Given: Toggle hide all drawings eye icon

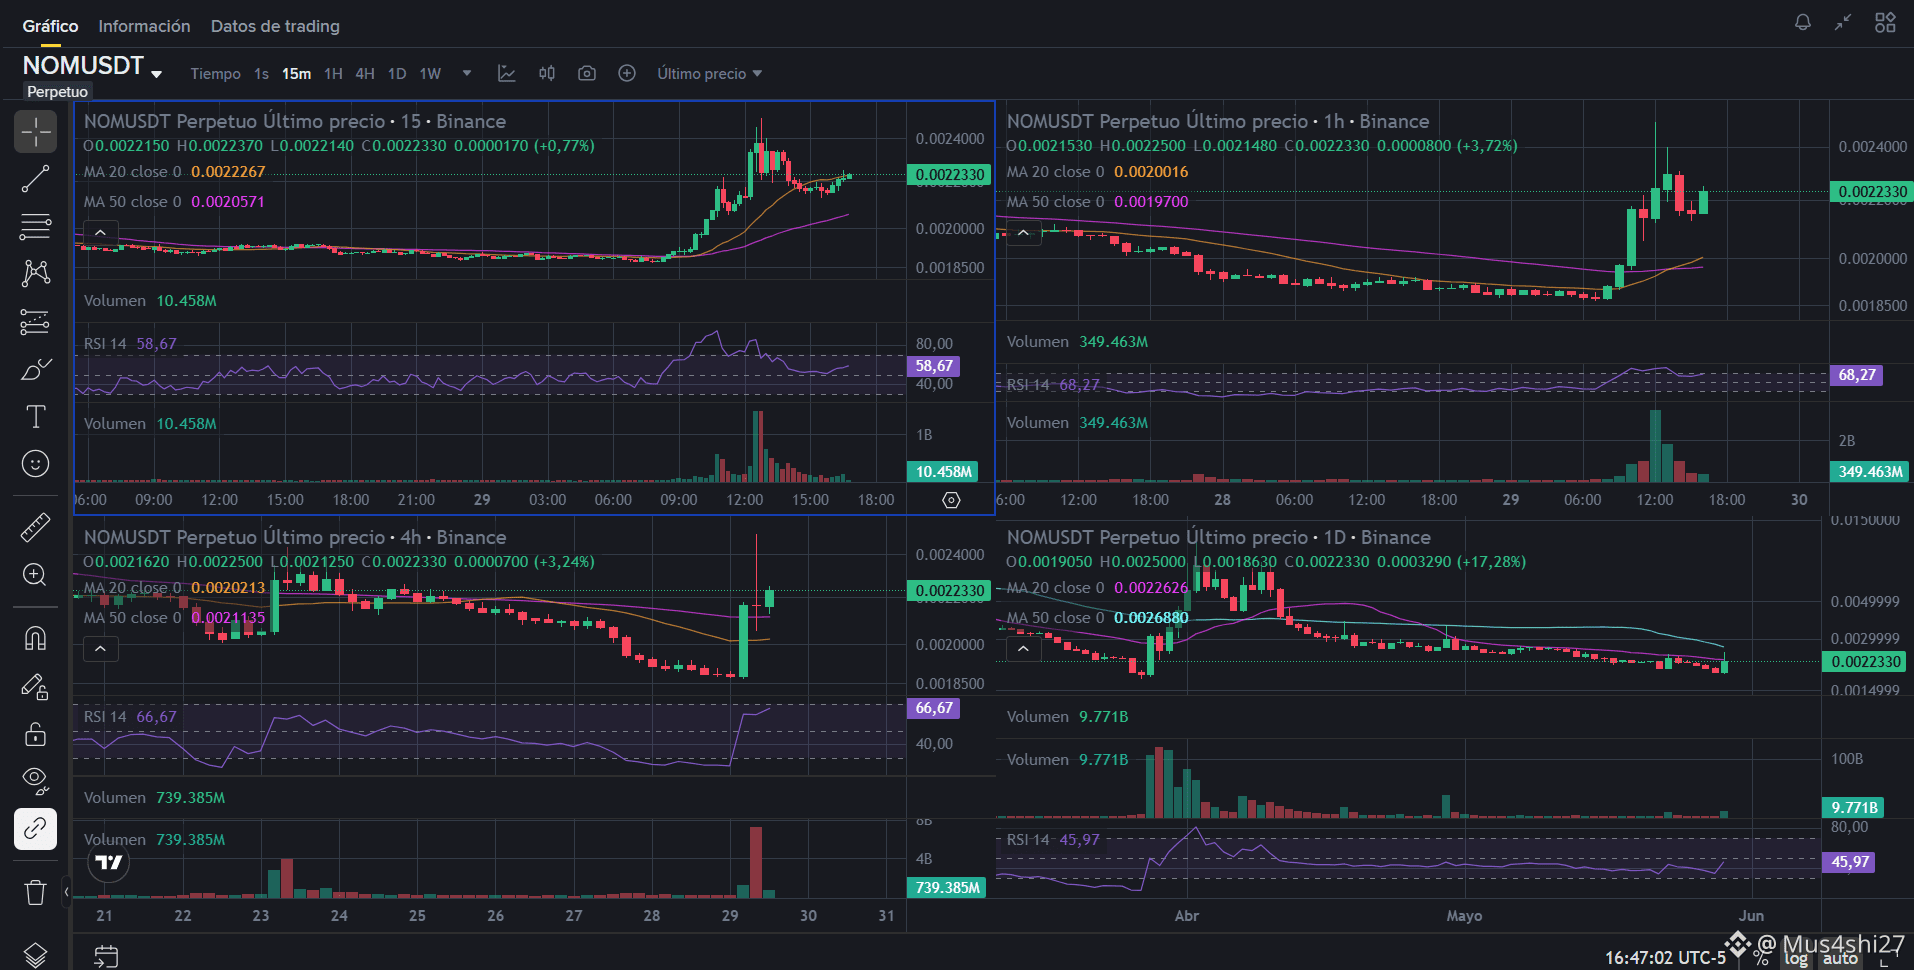Looking at the screenshot, I should click(36, 780).
